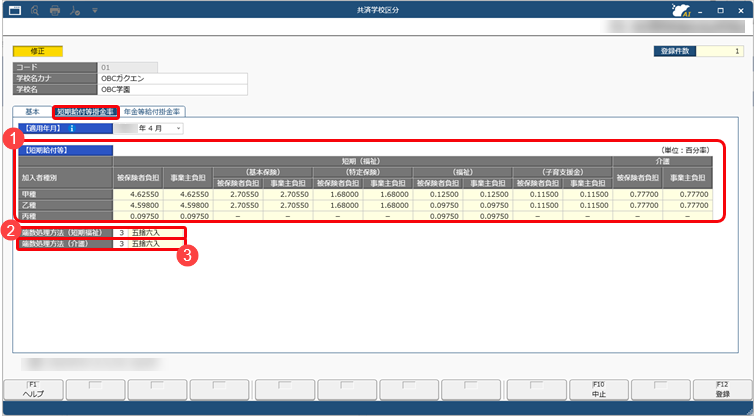Viewport: 754px width, 416px height.
Task: Select 甲種 子育支援金 被保険者負担 cell 0.11500
Action: (538, 194)
